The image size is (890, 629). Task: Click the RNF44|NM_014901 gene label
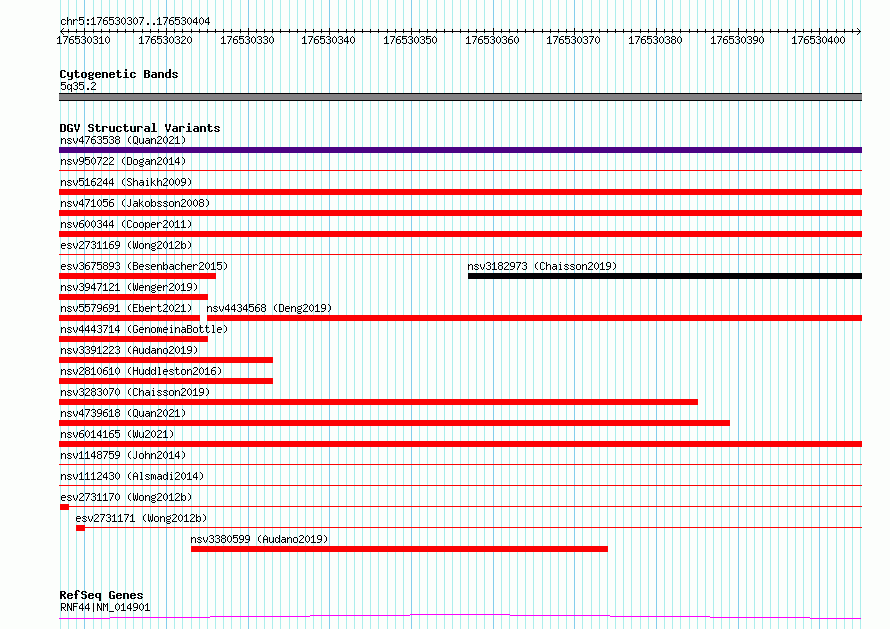(105, 607)
